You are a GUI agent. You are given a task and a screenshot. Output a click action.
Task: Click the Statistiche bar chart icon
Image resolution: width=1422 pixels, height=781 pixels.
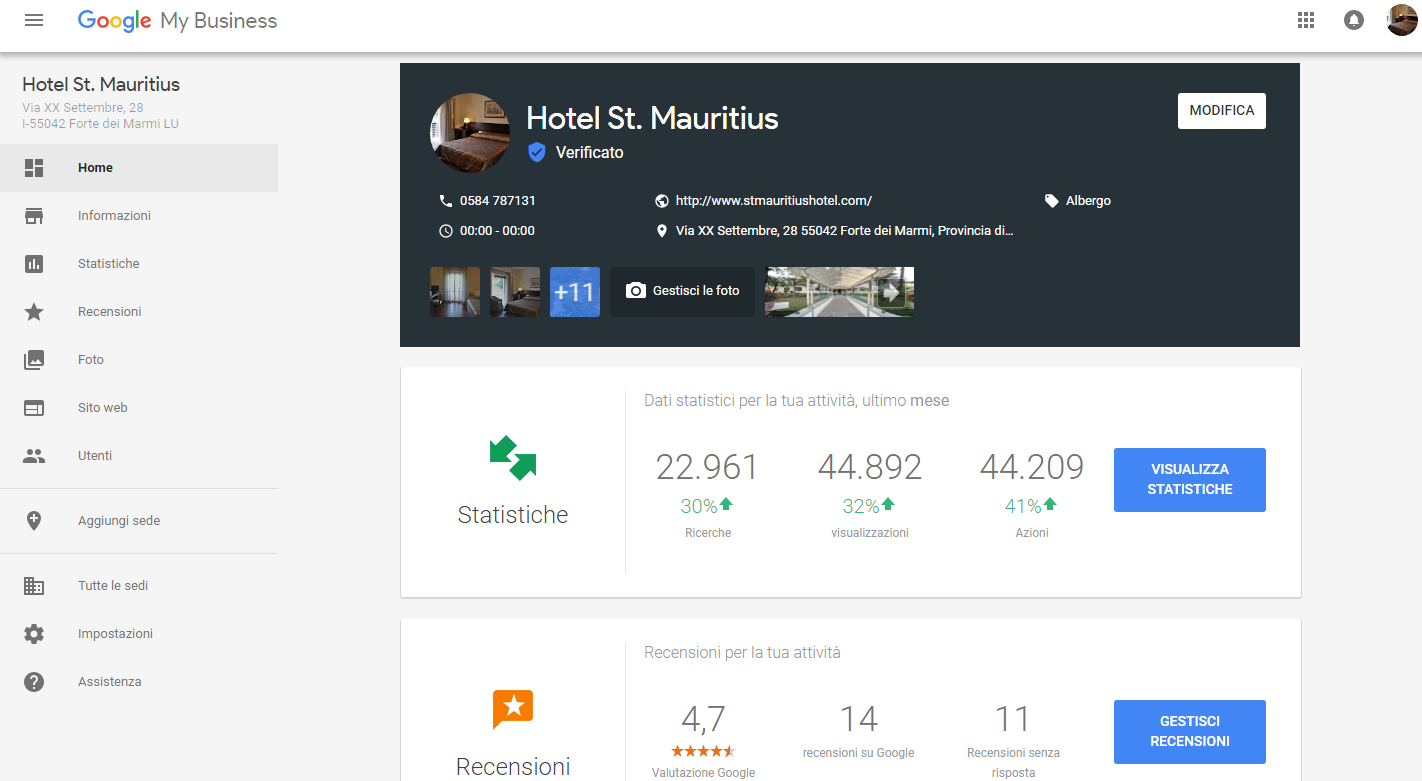[x=34, y=264]
